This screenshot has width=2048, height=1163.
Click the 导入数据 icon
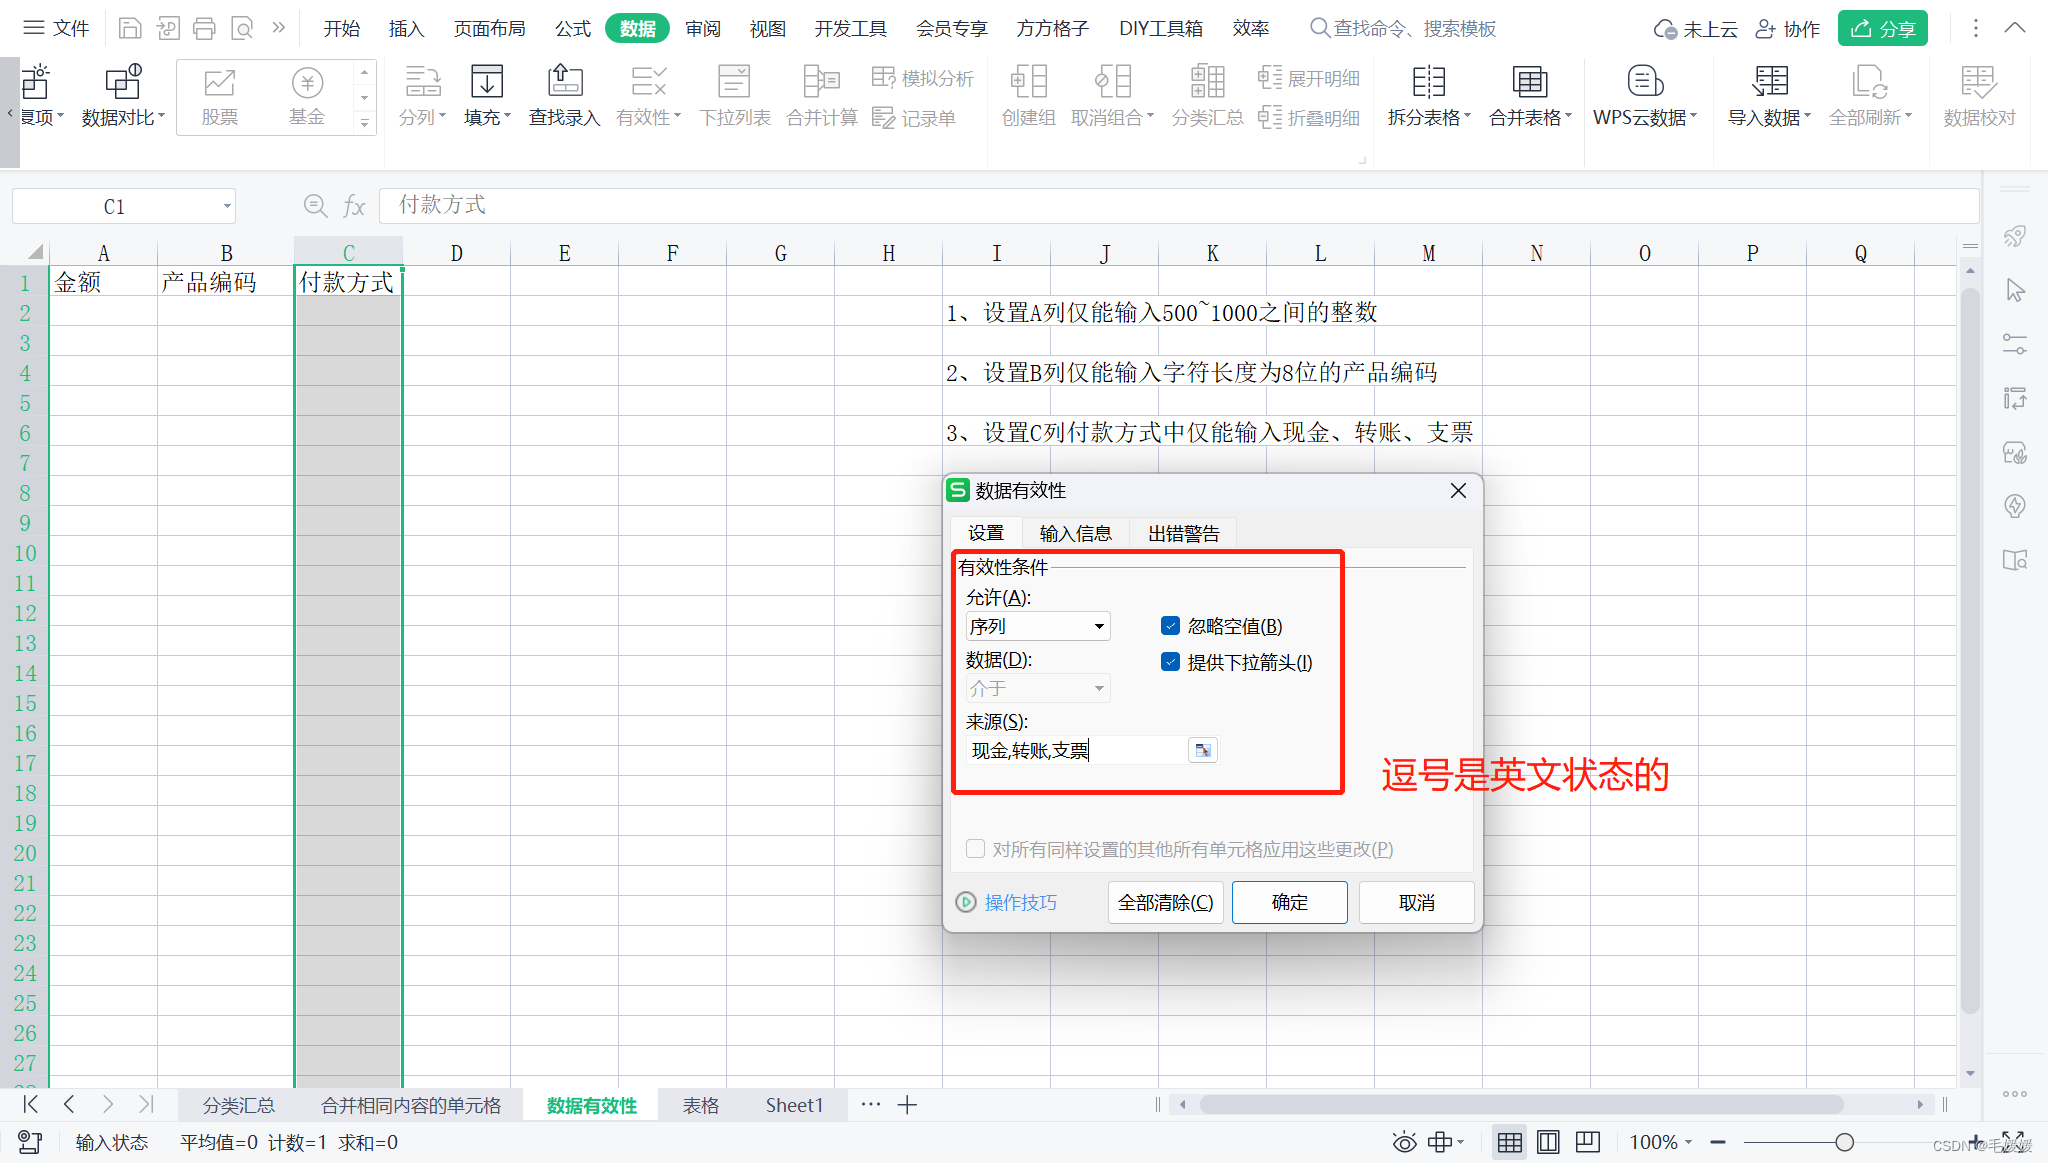pyautogui.click(x=1769, y=95)
